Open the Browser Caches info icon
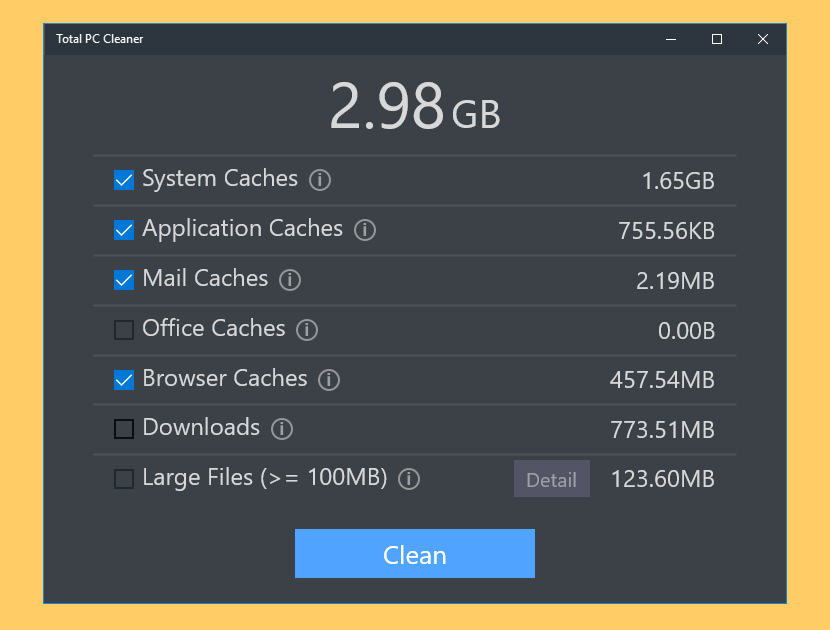 pyautogui.click(x=329, y=380)
